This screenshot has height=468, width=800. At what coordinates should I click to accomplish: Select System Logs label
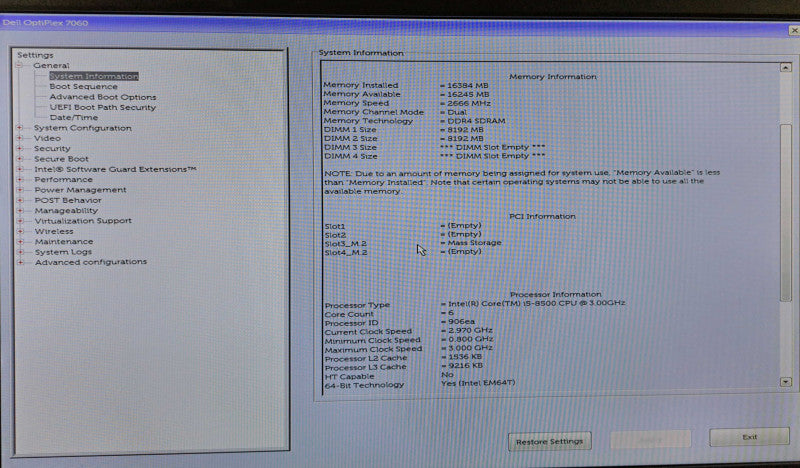pyautogui.click(x=63, y=252)
